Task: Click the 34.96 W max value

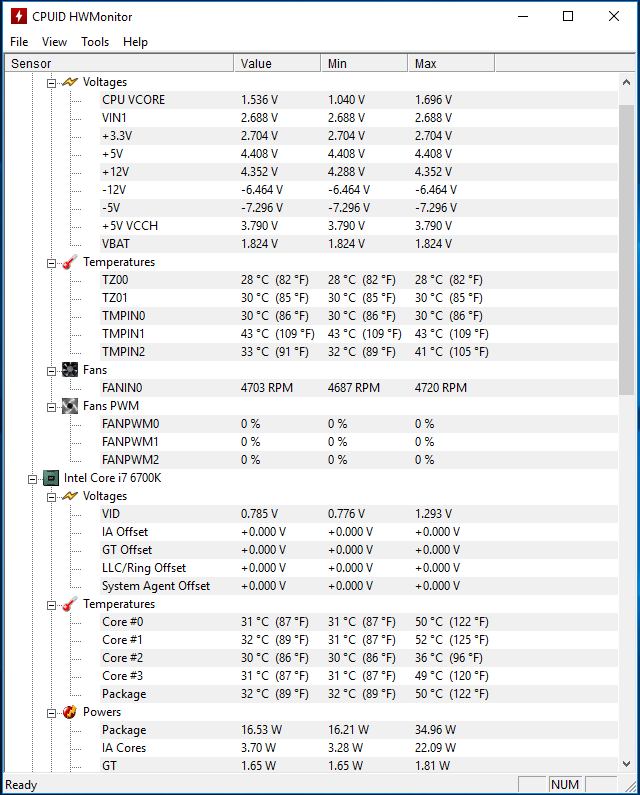Action: point(435,730)
